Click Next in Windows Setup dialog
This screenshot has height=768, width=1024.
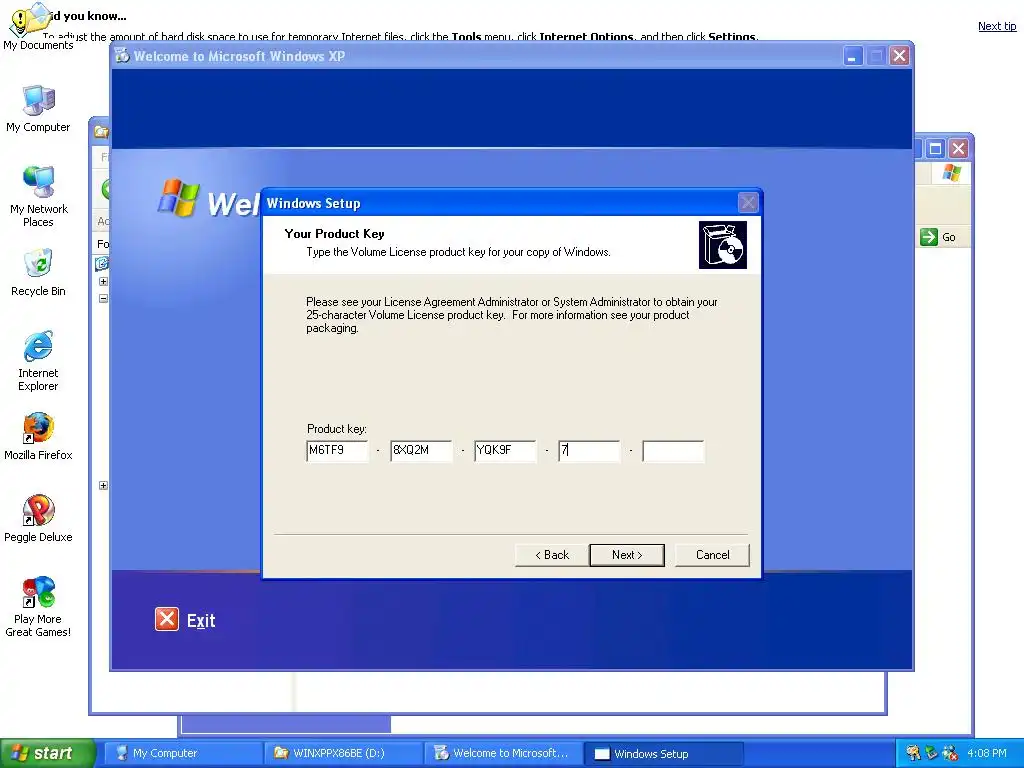pyautogui.click(x=627, y=555)
